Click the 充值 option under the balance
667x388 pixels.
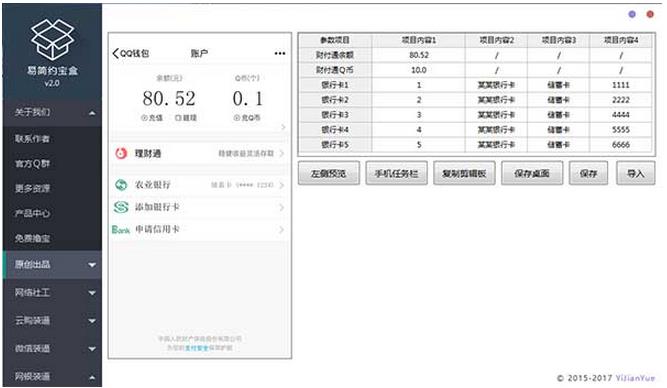152,118
